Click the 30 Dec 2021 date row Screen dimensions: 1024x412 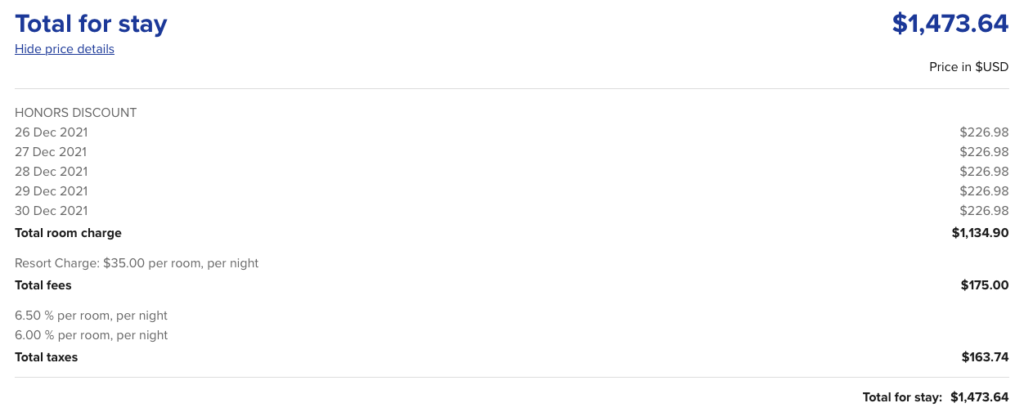click(511, 211)
